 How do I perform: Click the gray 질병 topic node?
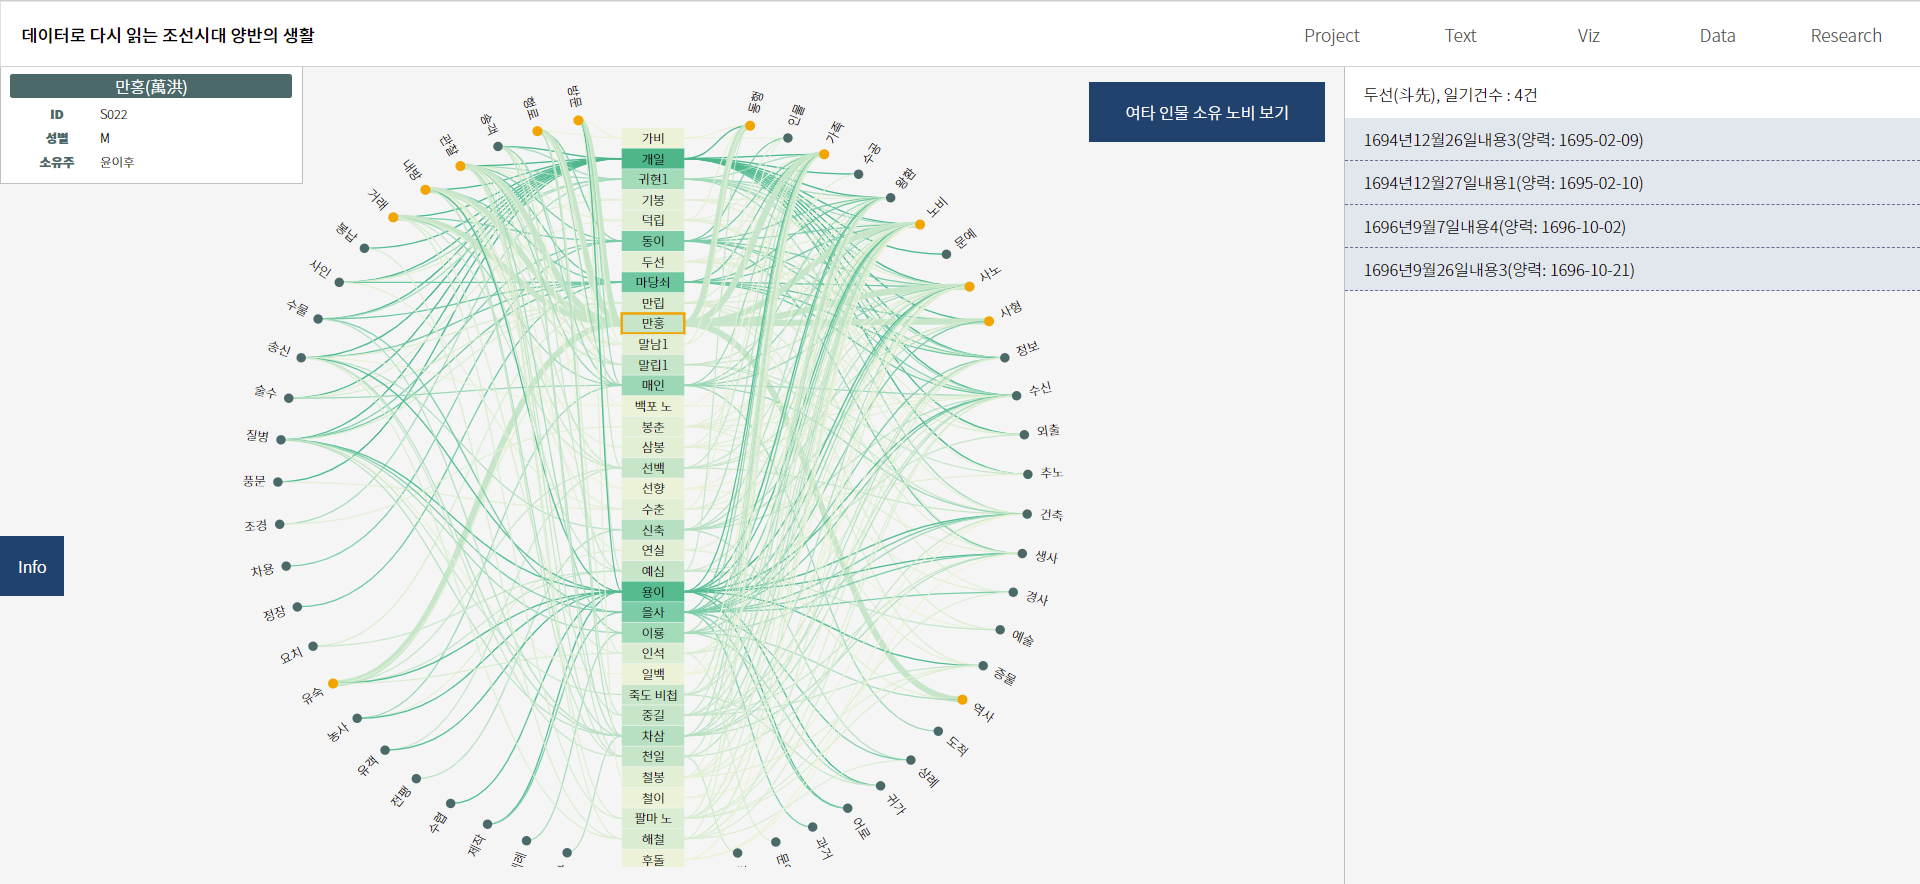tap(281, 440)
